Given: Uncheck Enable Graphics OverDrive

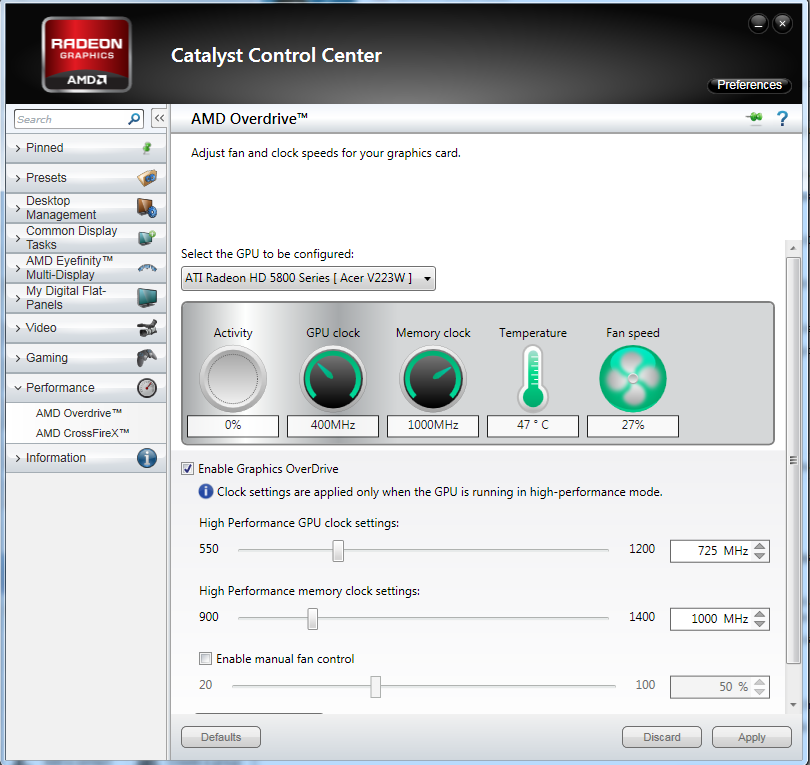Looking at the screenshot, I should pos(188,469).
